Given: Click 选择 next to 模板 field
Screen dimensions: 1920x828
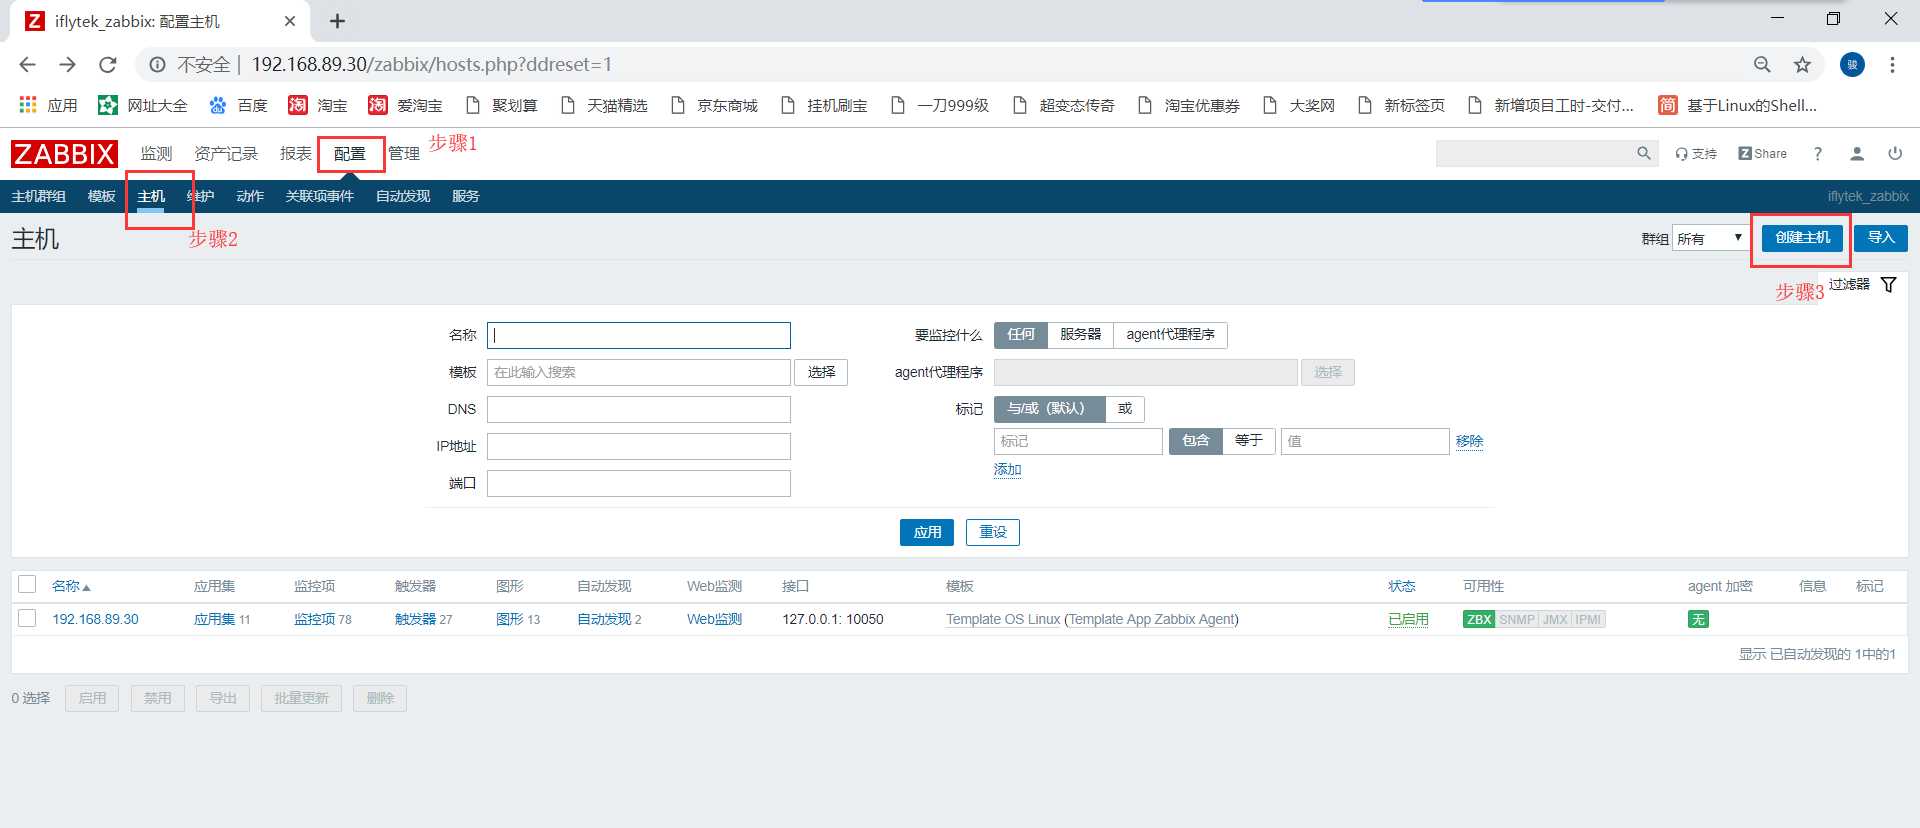Looking at the screenshot, I should [x=821, y=372].
